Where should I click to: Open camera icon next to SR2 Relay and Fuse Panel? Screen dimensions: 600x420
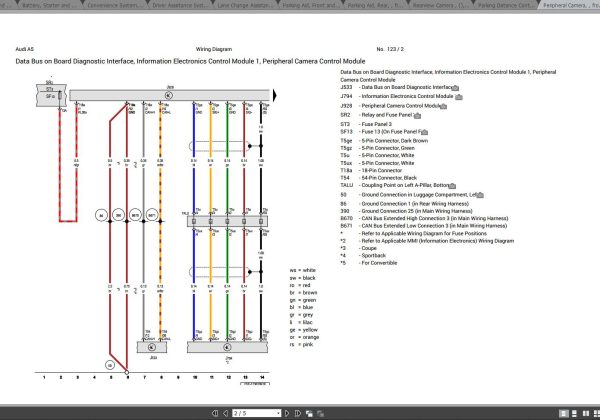click(x=417, y=116)
